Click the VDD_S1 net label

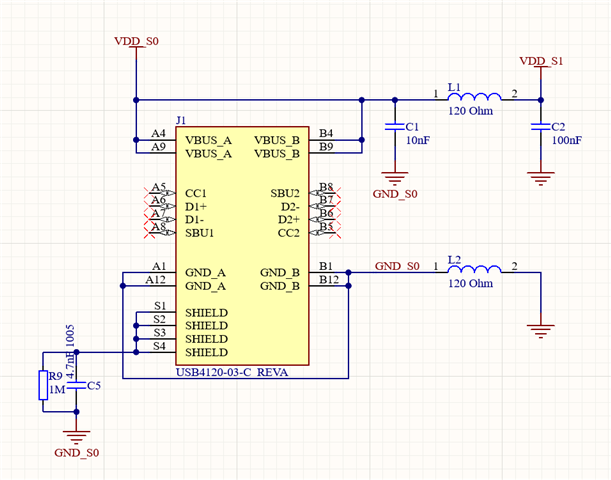tap(541, 61)
